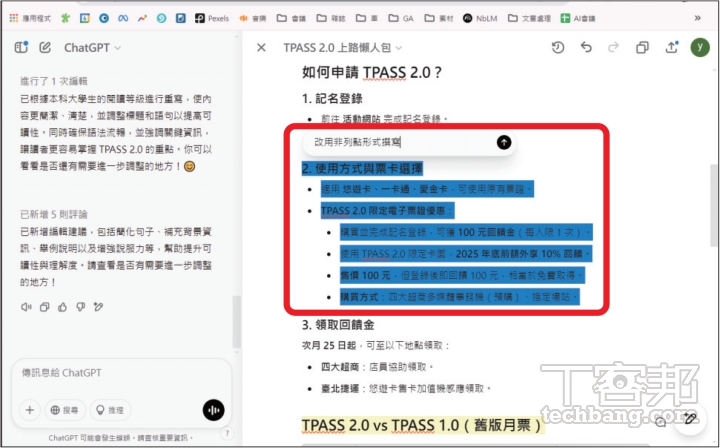Image resolution: width=720 pixels, height=448 pixels.
Task: Open the GA bookmarks folder
Action: point(401,18)
